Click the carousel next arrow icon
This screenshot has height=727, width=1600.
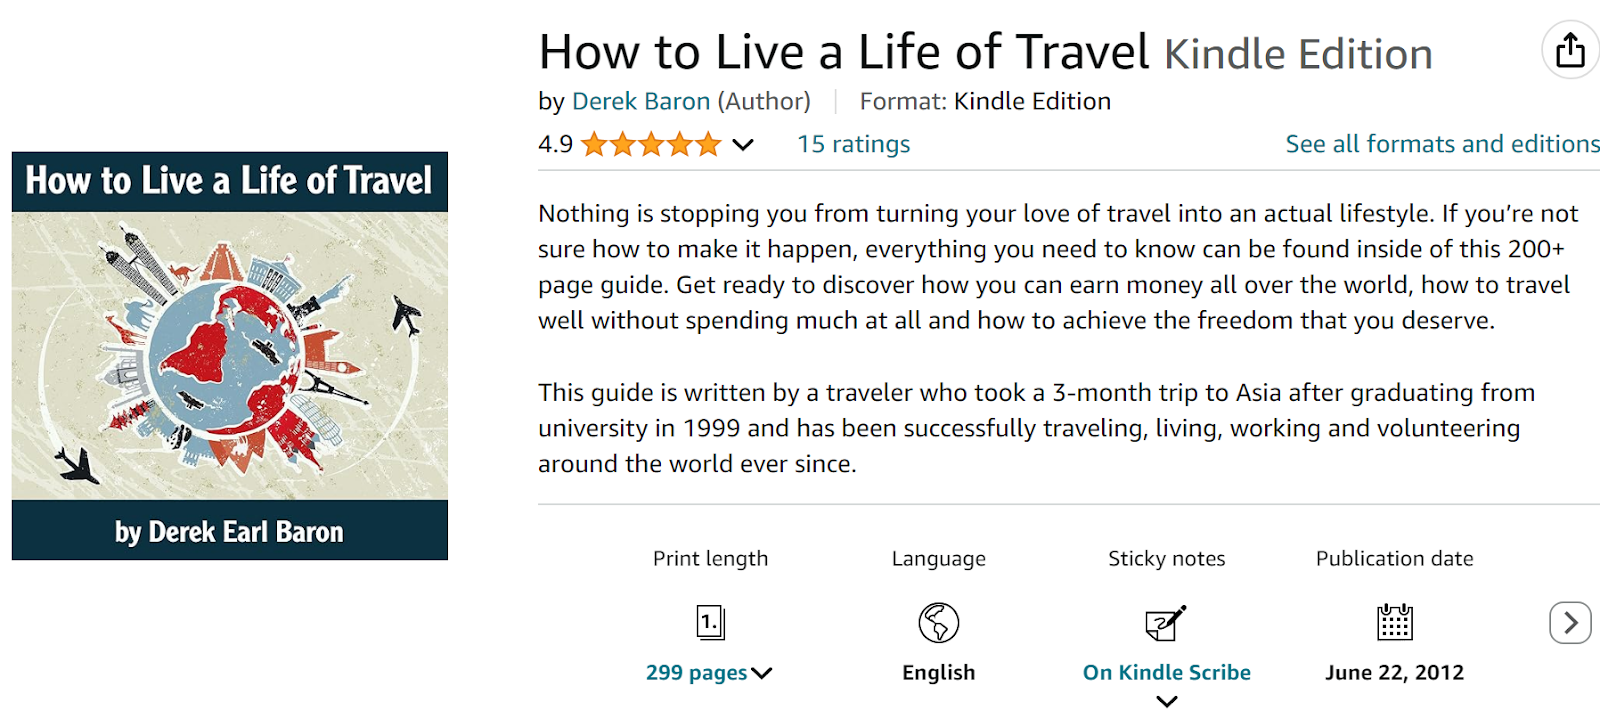(1568, 623)
